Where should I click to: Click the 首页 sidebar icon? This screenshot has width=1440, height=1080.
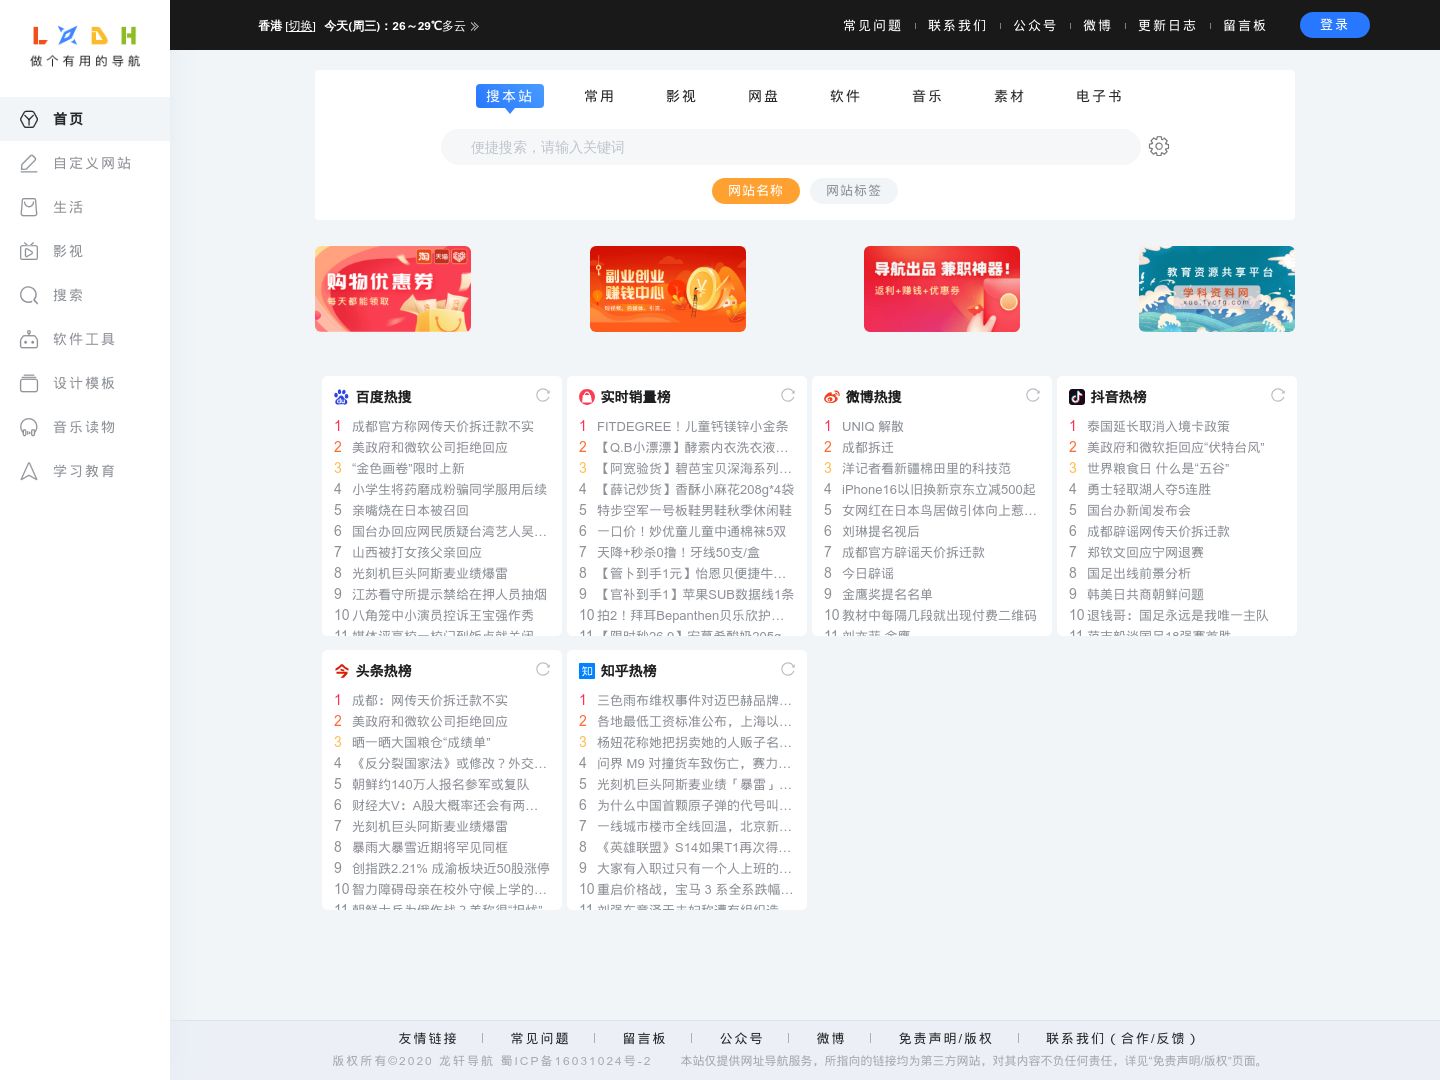click(29, 119)
